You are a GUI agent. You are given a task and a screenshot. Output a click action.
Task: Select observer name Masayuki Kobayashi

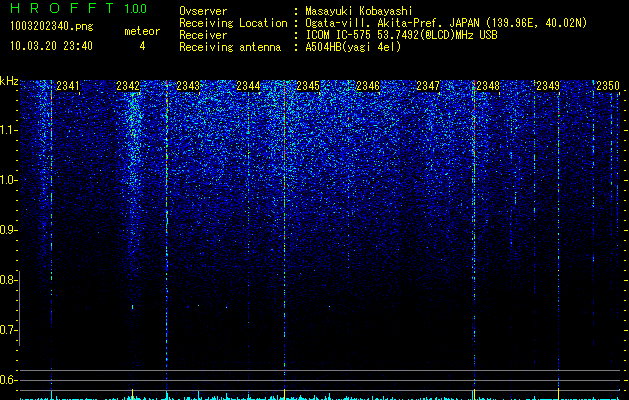click(358, 12)
